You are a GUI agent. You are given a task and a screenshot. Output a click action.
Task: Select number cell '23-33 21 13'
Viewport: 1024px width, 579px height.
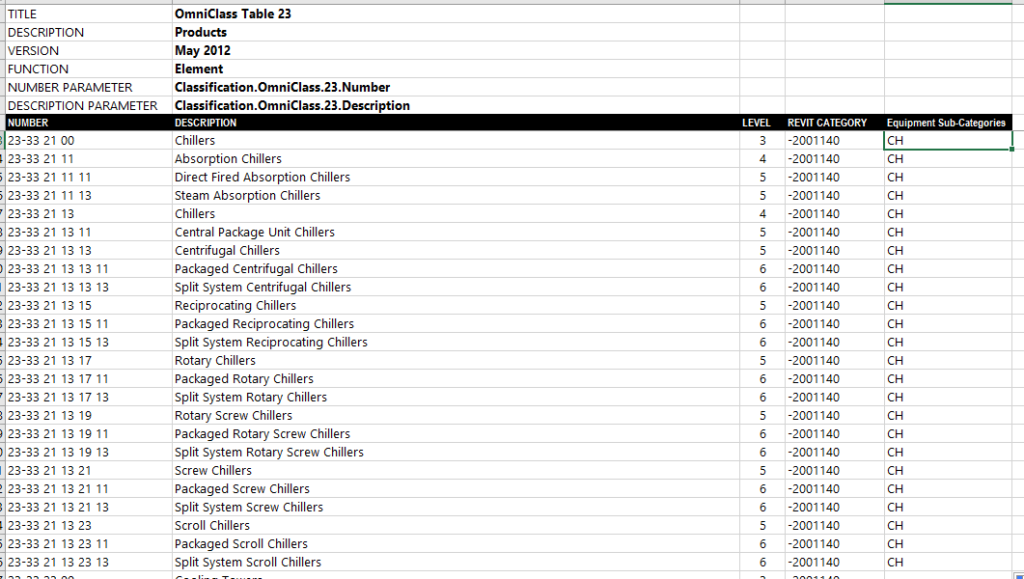pos(89,213)
